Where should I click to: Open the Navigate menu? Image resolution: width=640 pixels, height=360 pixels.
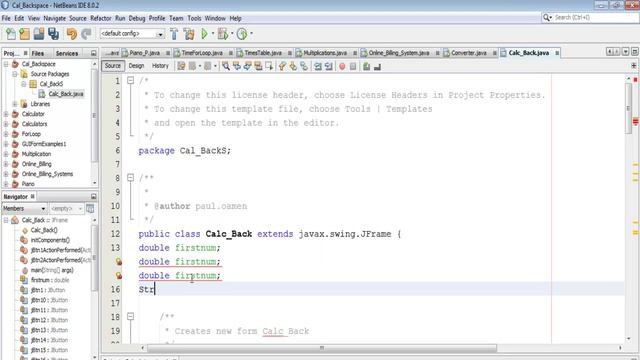[x=55, y=18]
